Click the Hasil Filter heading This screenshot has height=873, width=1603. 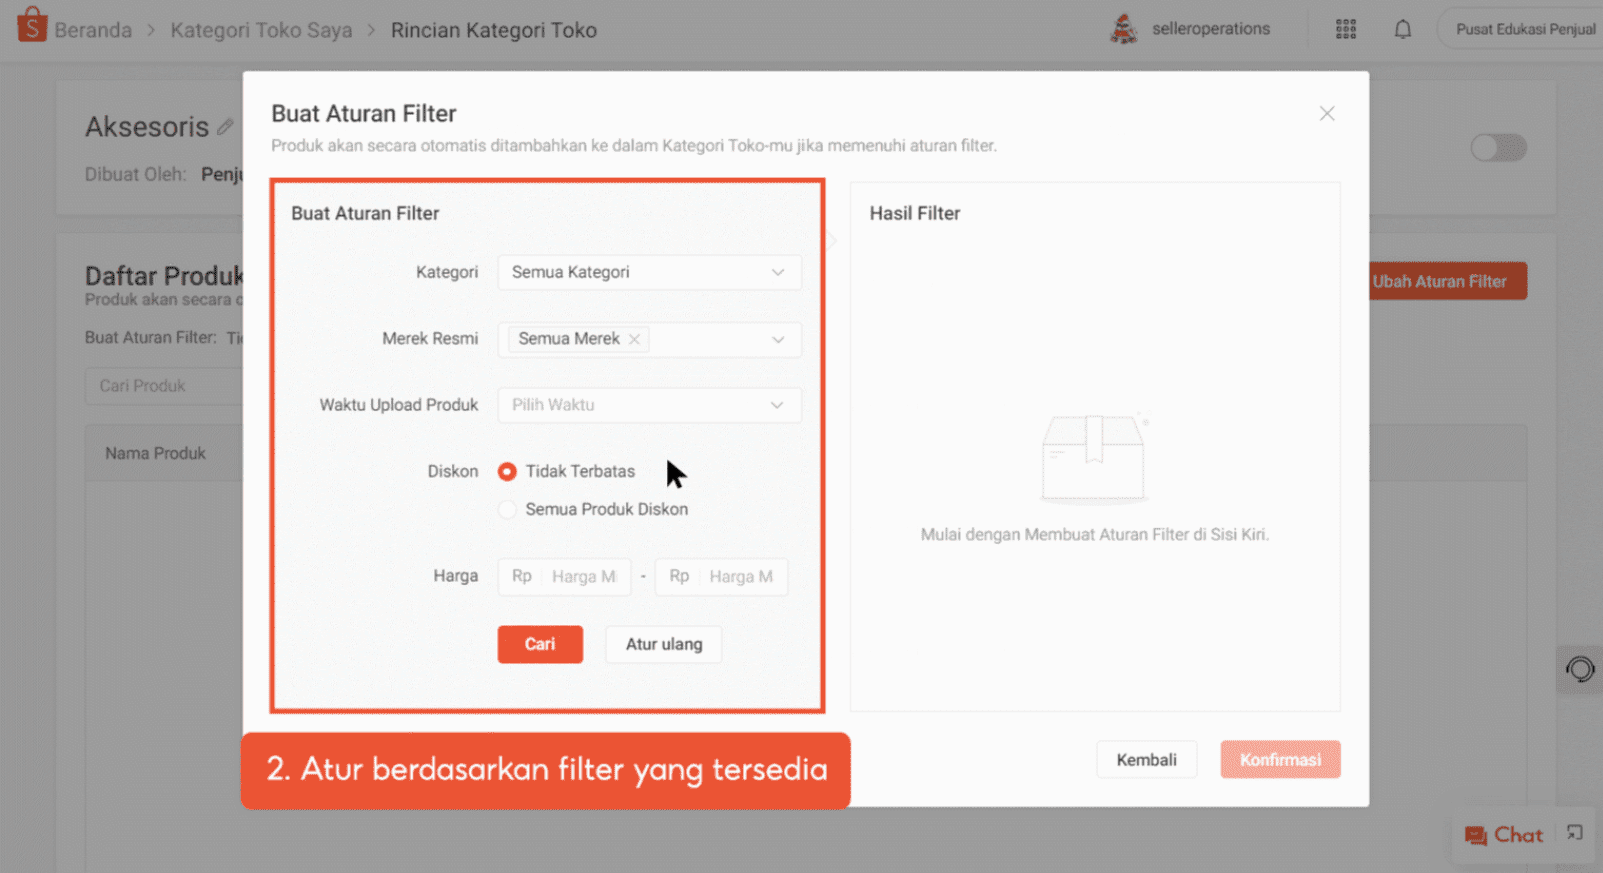914,213
